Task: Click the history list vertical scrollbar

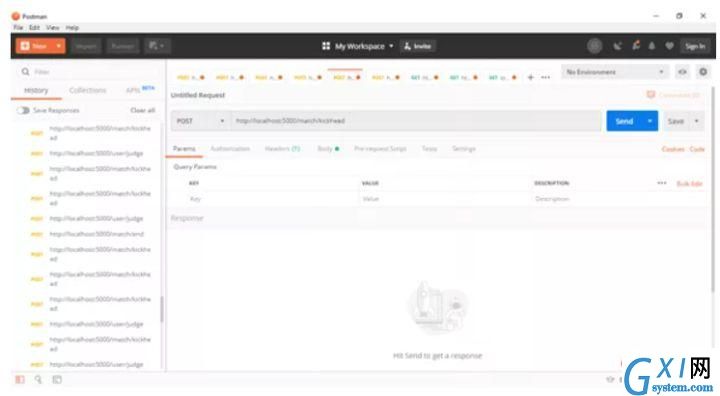Action: click(x=162, y=309)
